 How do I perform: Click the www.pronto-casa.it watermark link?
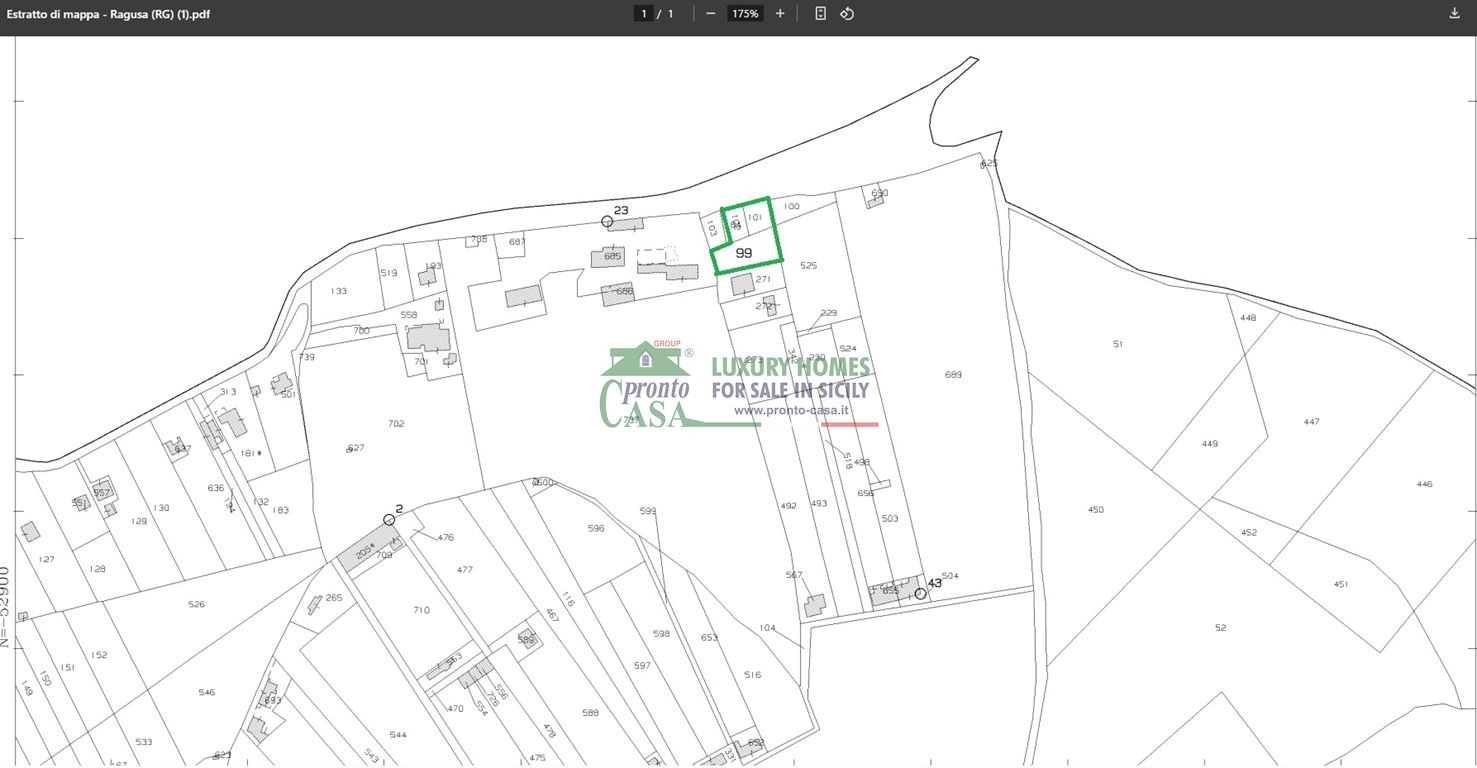pos(791,410)
